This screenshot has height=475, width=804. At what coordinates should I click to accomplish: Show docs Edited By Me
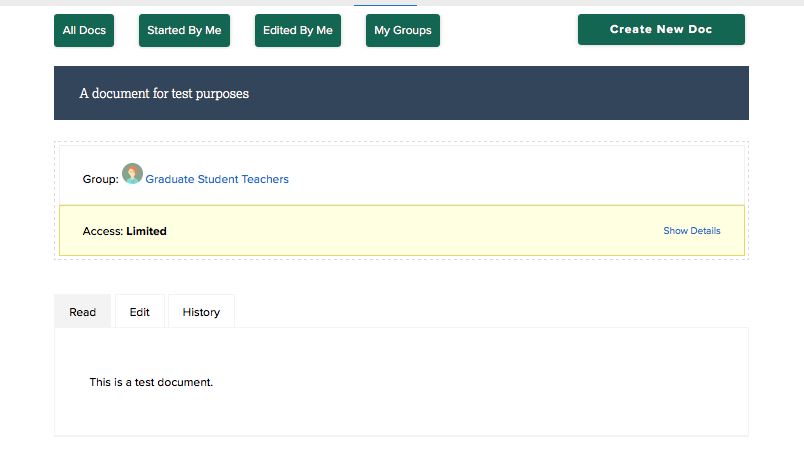[297, 31]
